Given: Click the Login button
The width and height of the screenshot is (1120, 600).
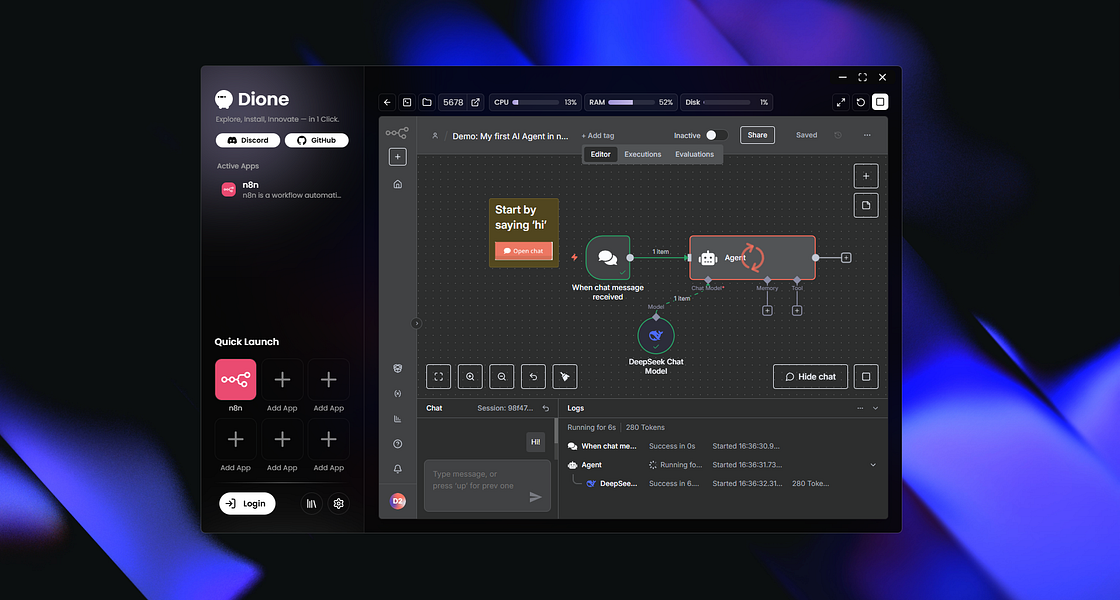Looking at the screenshot, I should pyautogui.click(x=247, y=504).
